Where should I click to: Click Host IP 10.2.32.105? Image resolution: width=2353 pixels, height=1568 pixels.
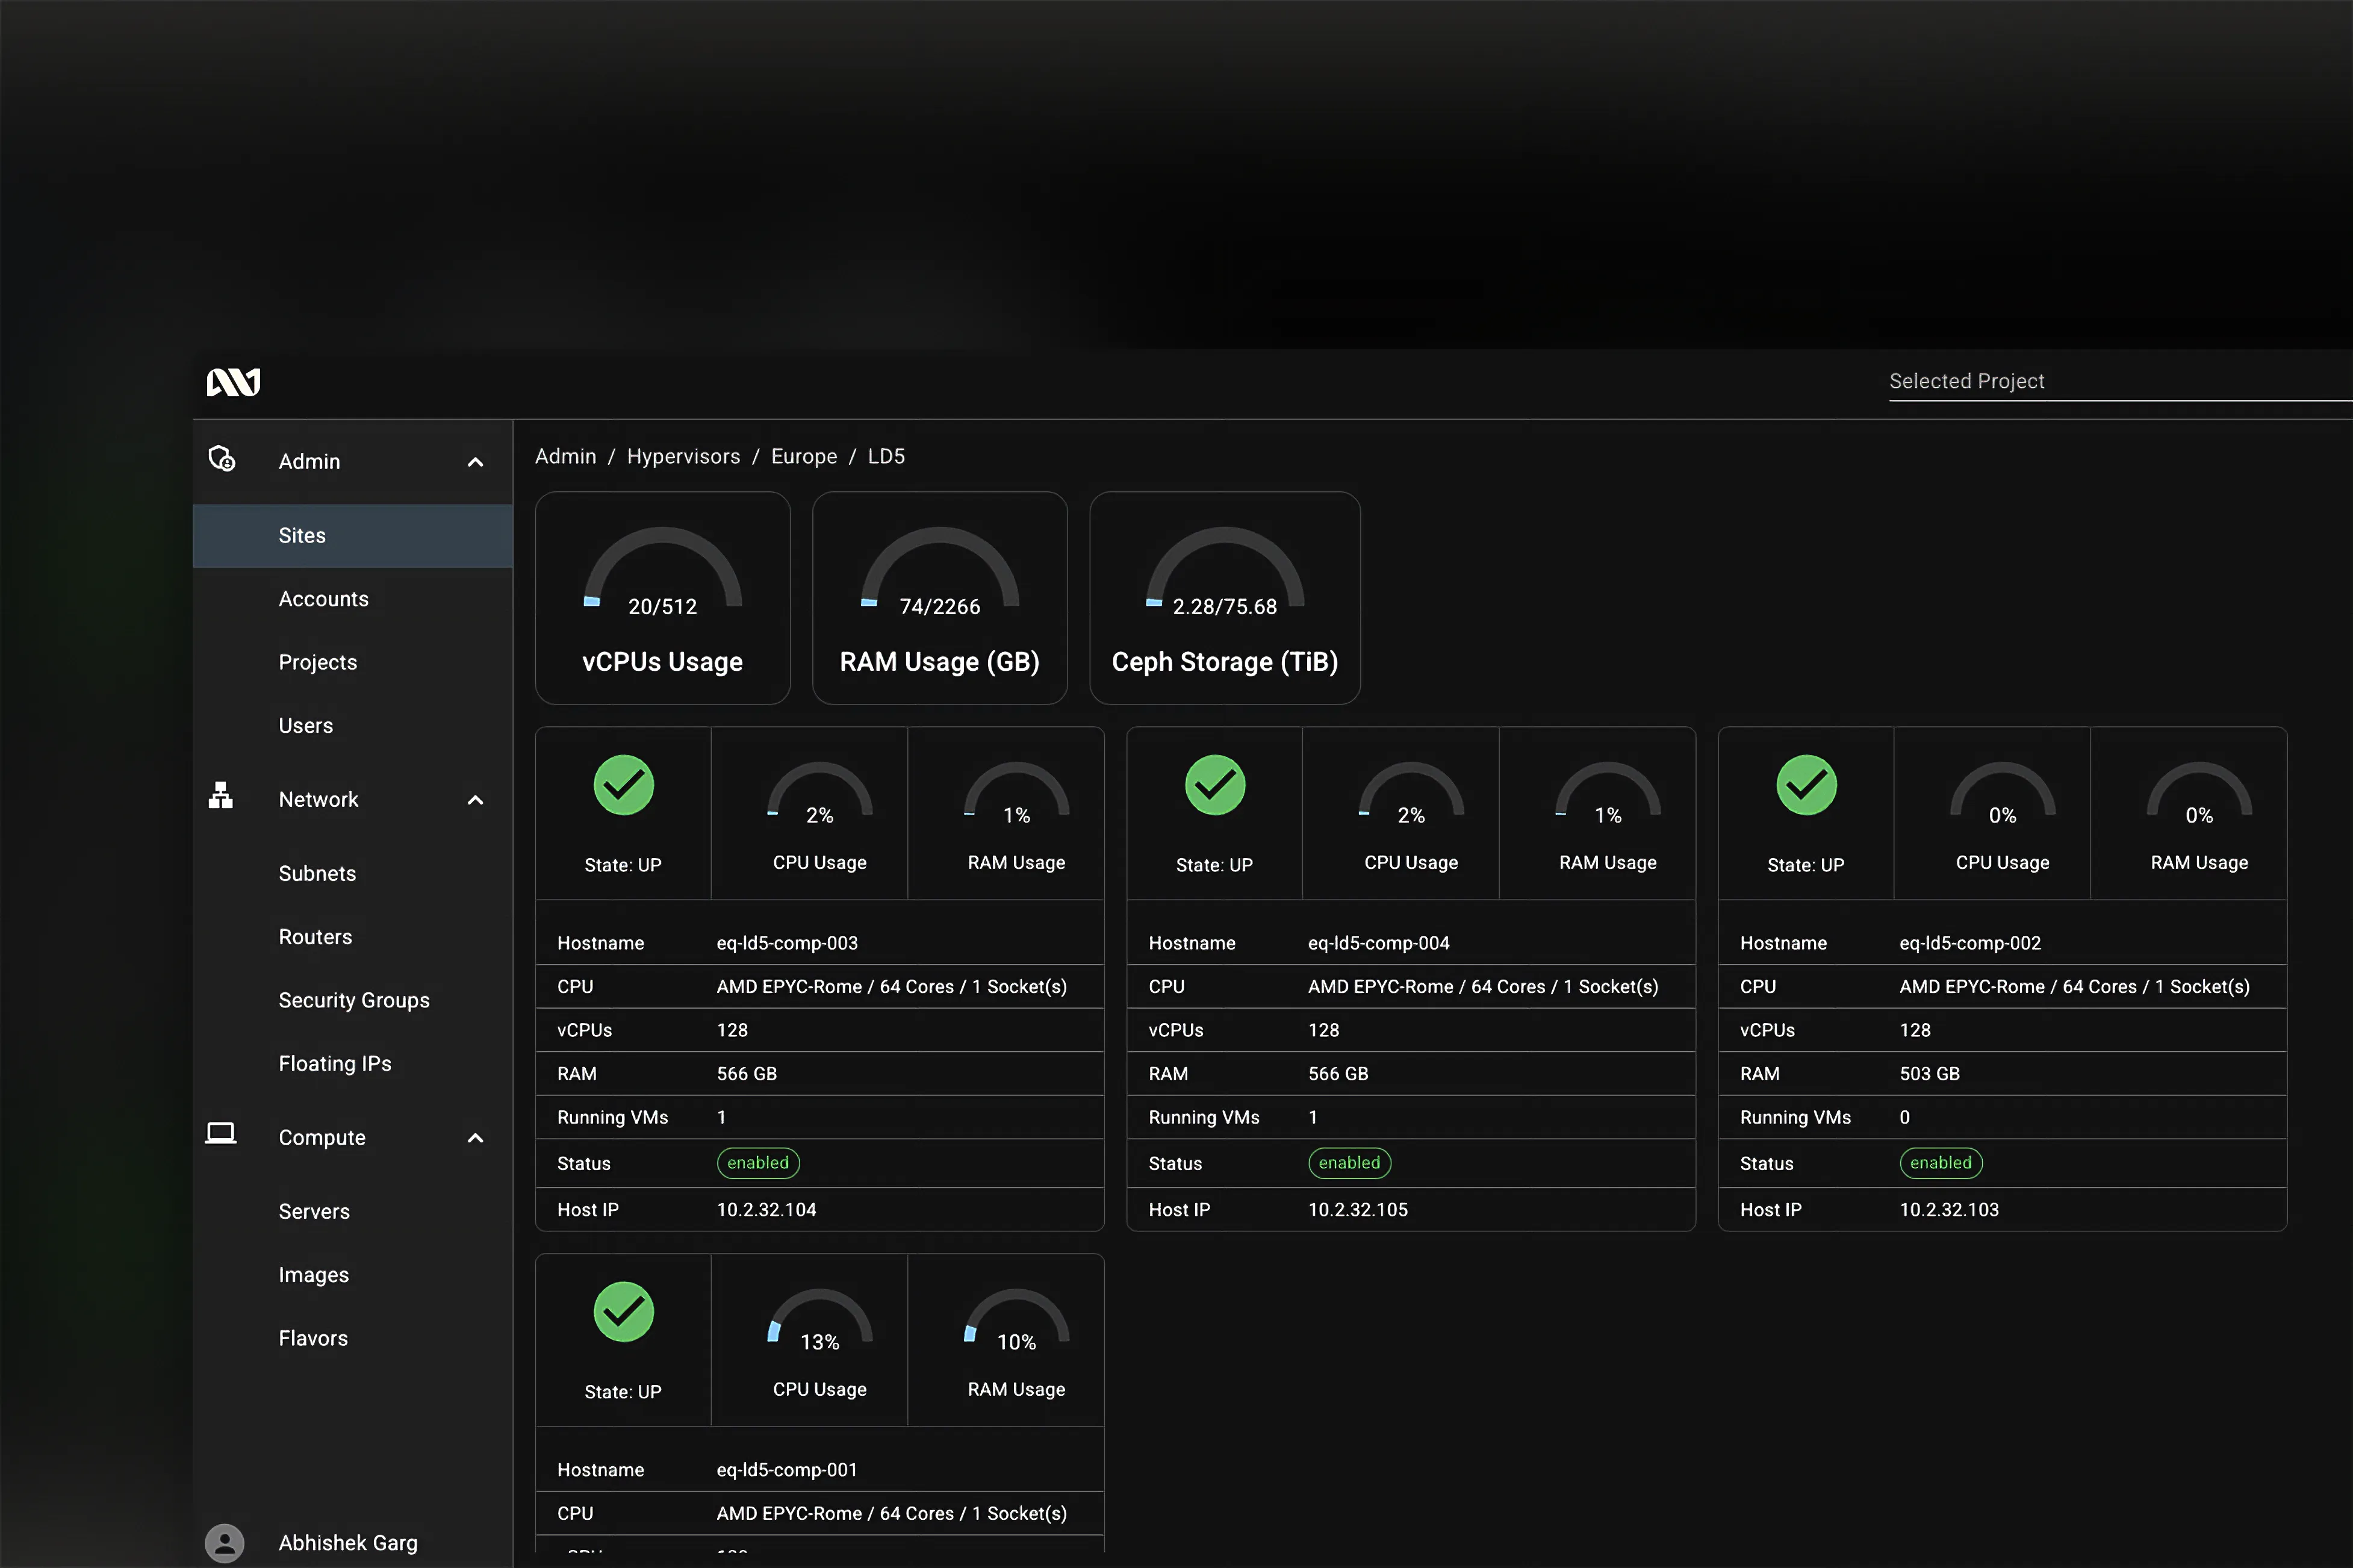pos(1358,1210)
